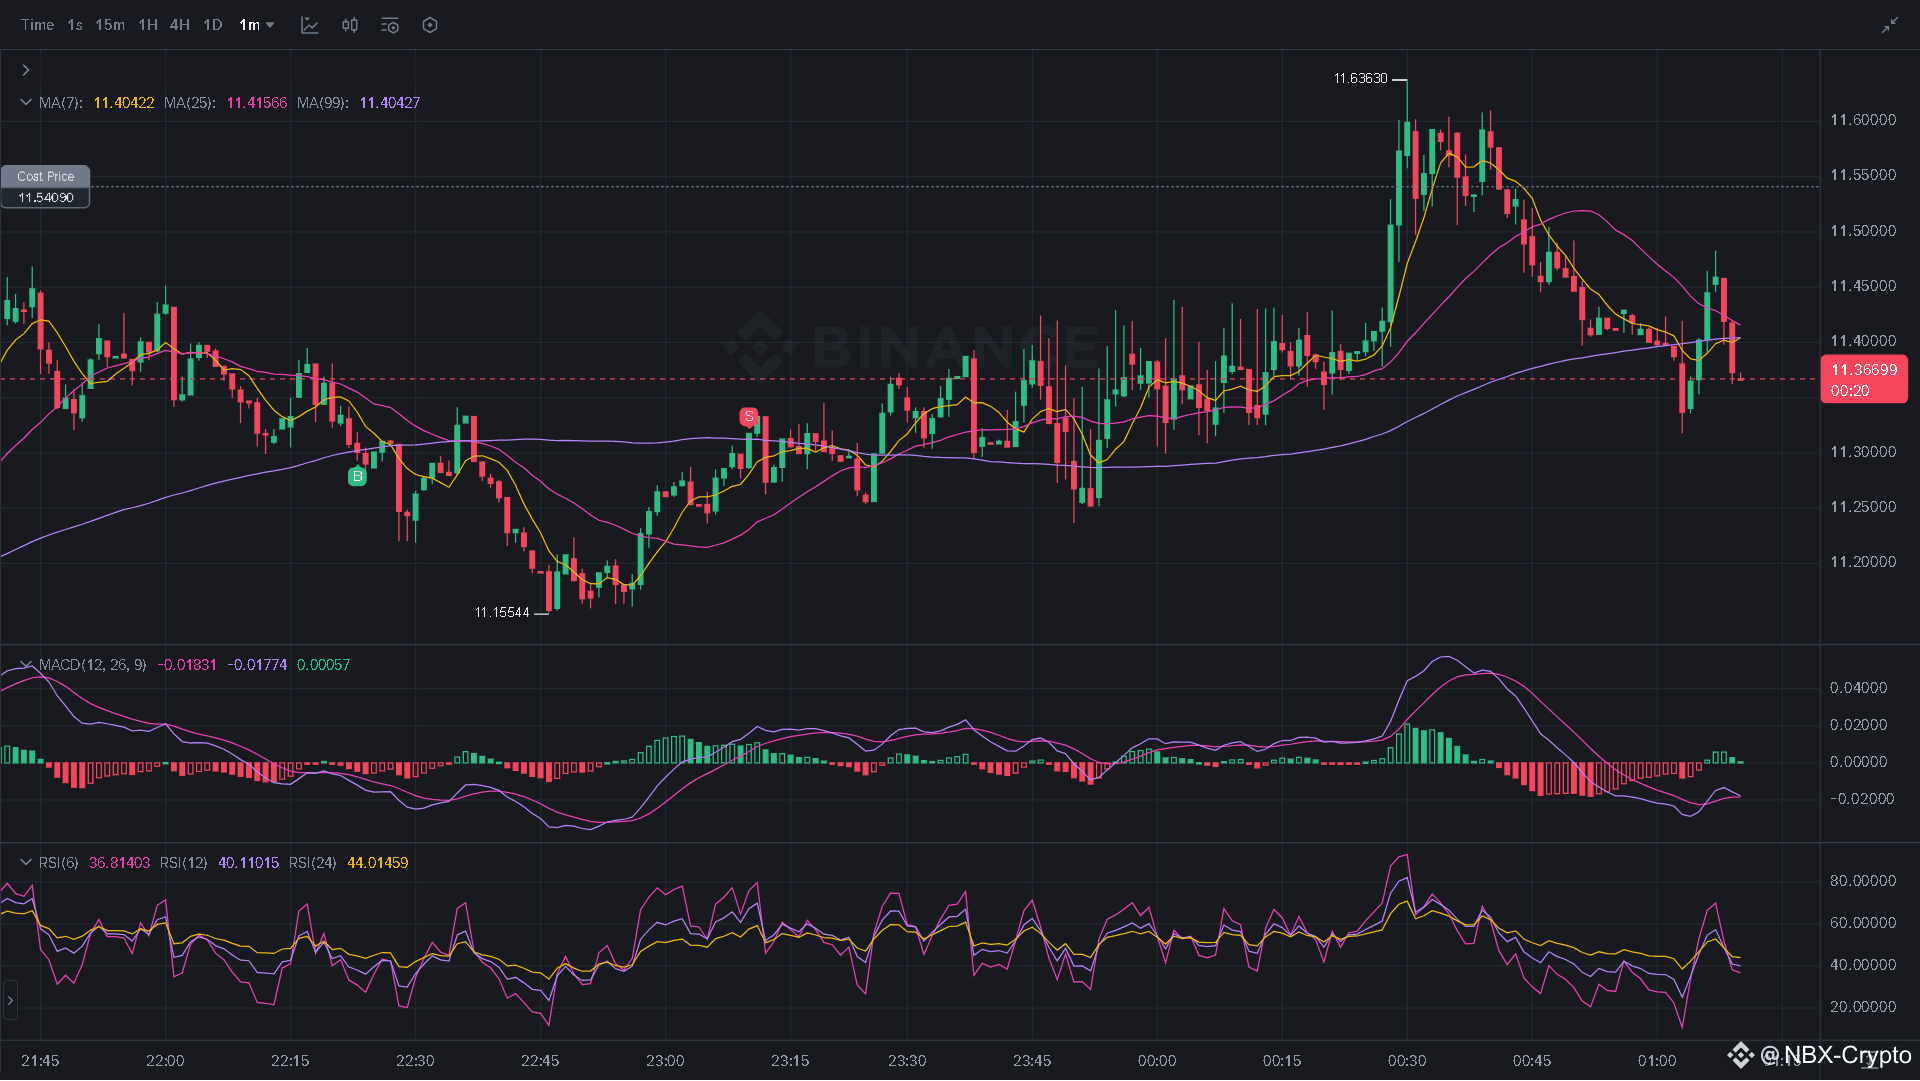Click the RSI(12) value 40.11015
1920x1081 pixels.
(x=249, y=863)
